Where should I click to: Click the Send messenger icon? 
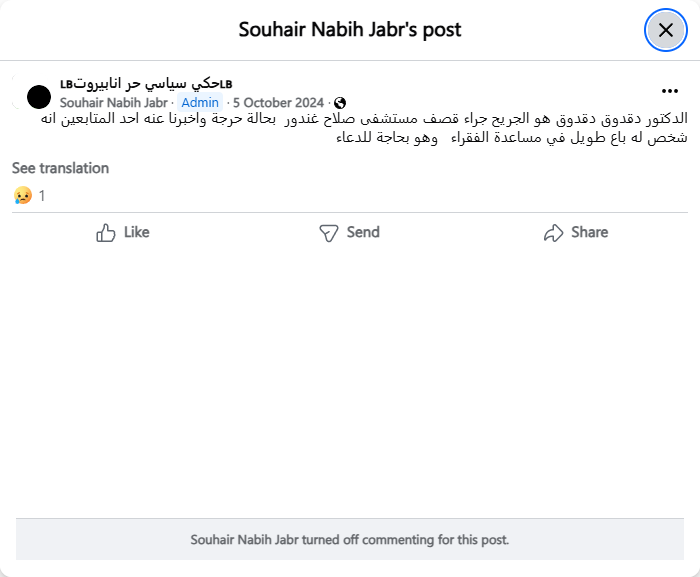(x=329, y=232)
